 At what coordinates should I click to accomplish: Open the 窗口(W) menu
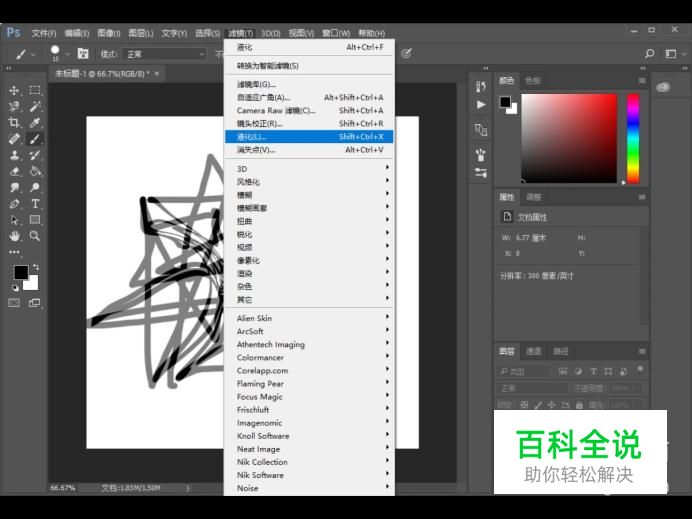336,34
